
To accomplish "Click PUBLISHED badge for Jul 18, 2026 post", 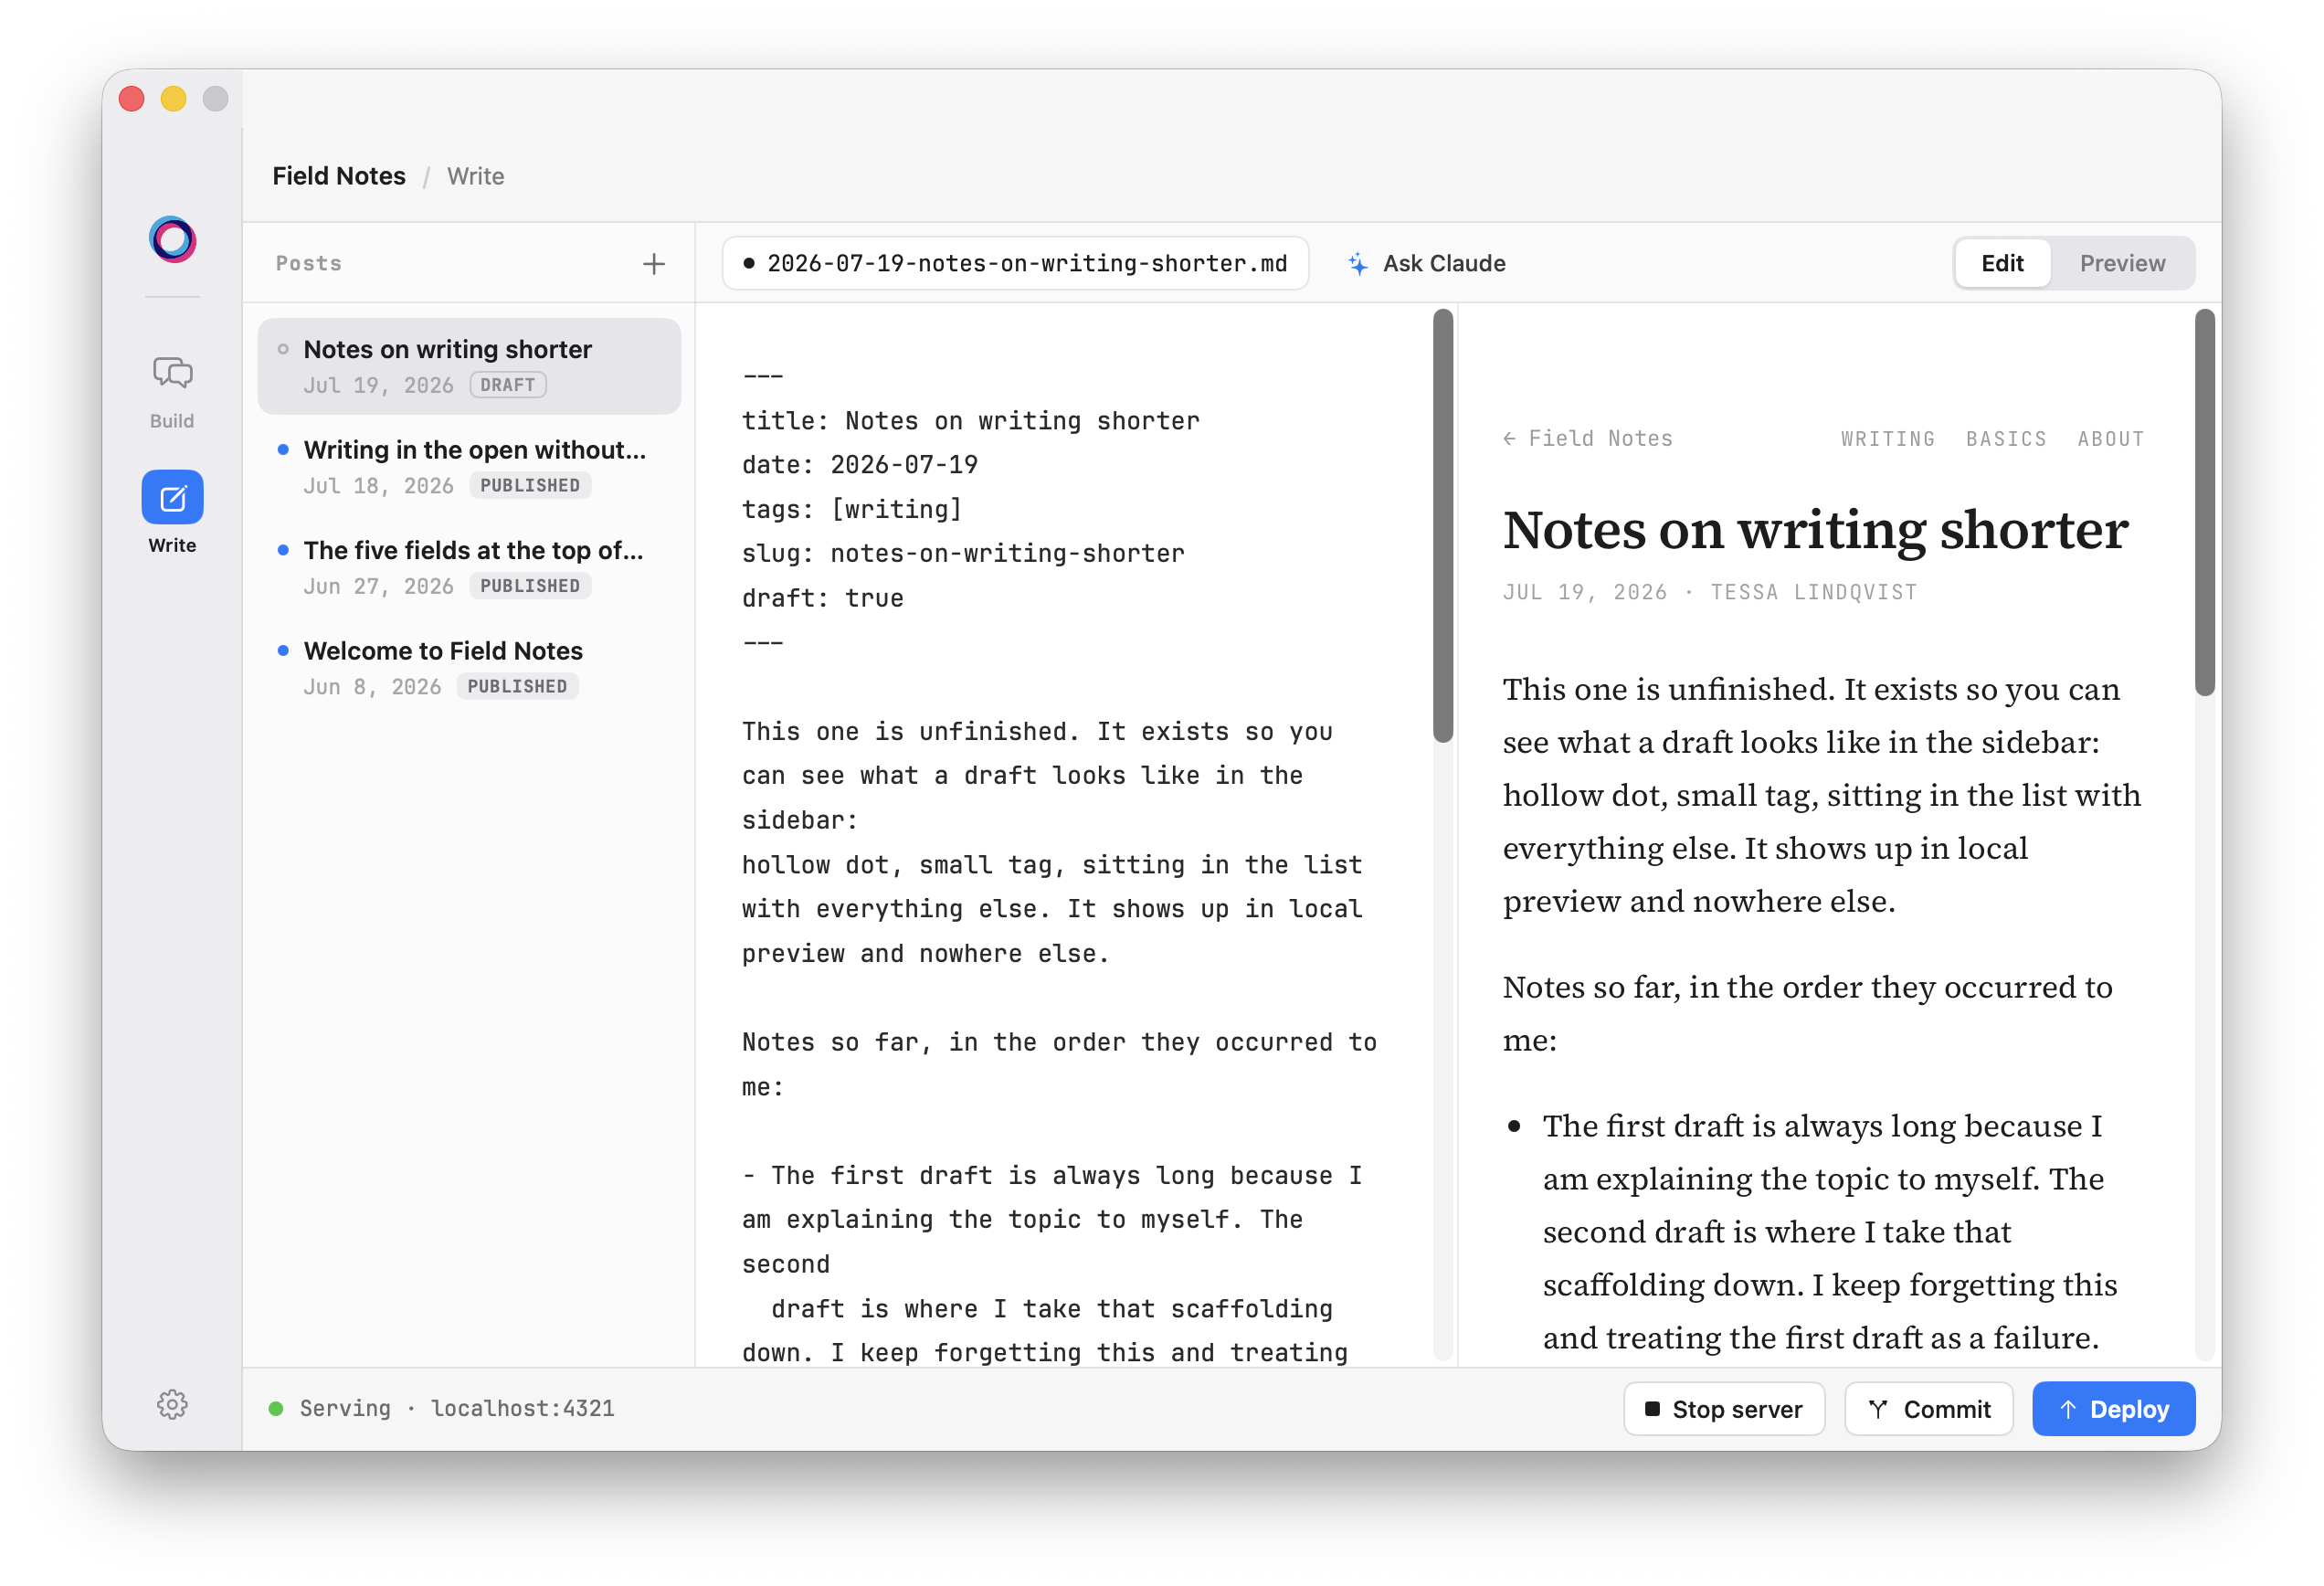I will click(530, 485).
